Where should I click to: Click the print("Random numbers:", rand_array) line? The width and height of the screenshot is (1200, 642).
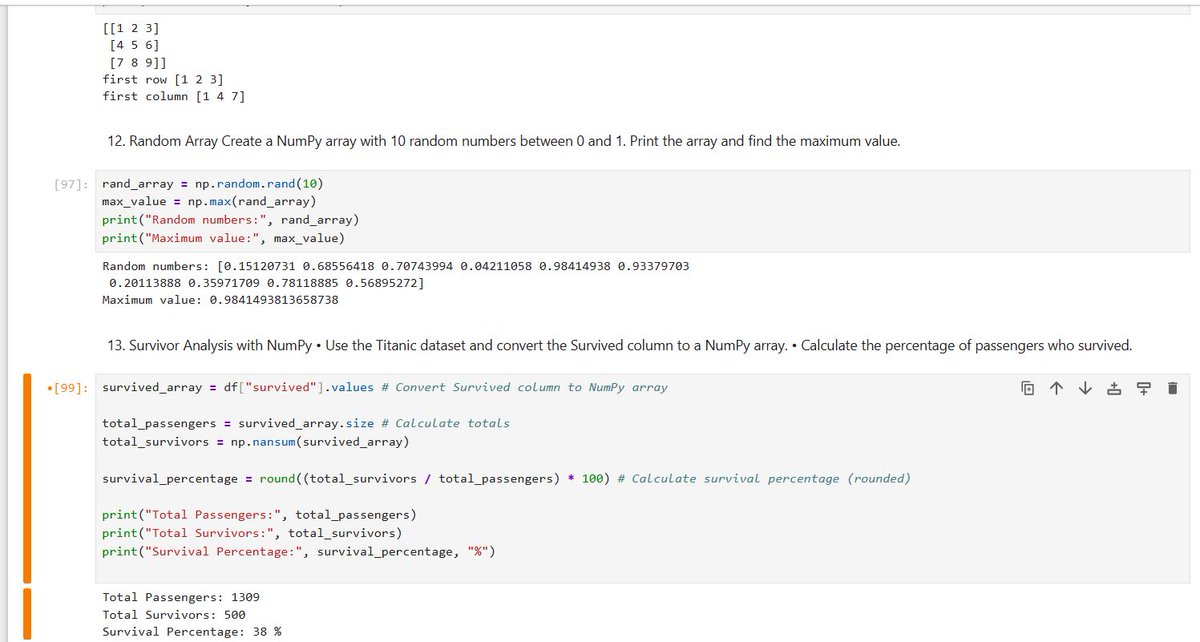(x=231, y=220)
